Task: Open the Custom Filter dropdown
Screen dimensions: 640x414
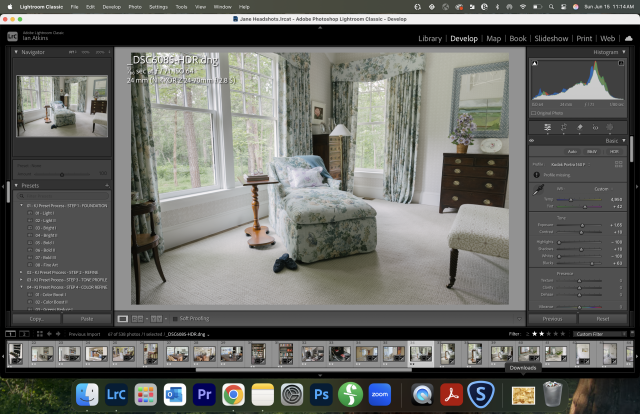Action: 600,333
